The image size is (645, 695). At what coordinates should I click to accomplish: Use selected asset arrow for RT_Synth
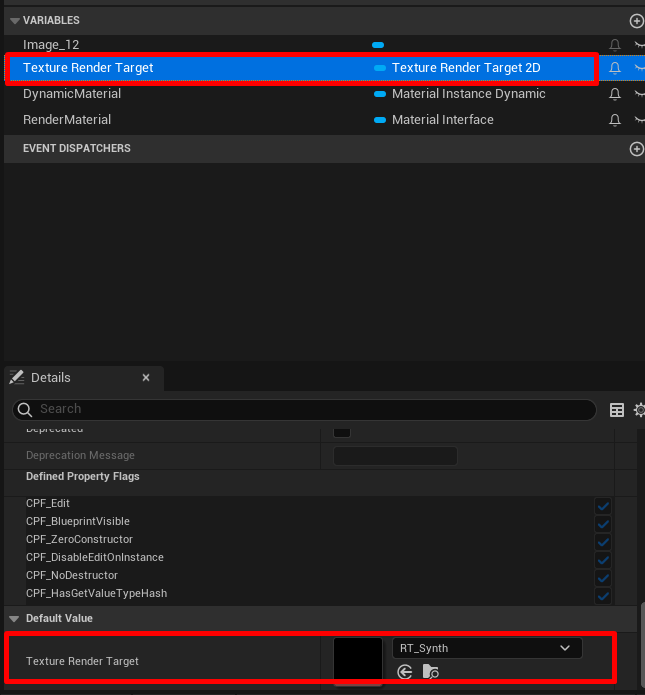[405, 672]
